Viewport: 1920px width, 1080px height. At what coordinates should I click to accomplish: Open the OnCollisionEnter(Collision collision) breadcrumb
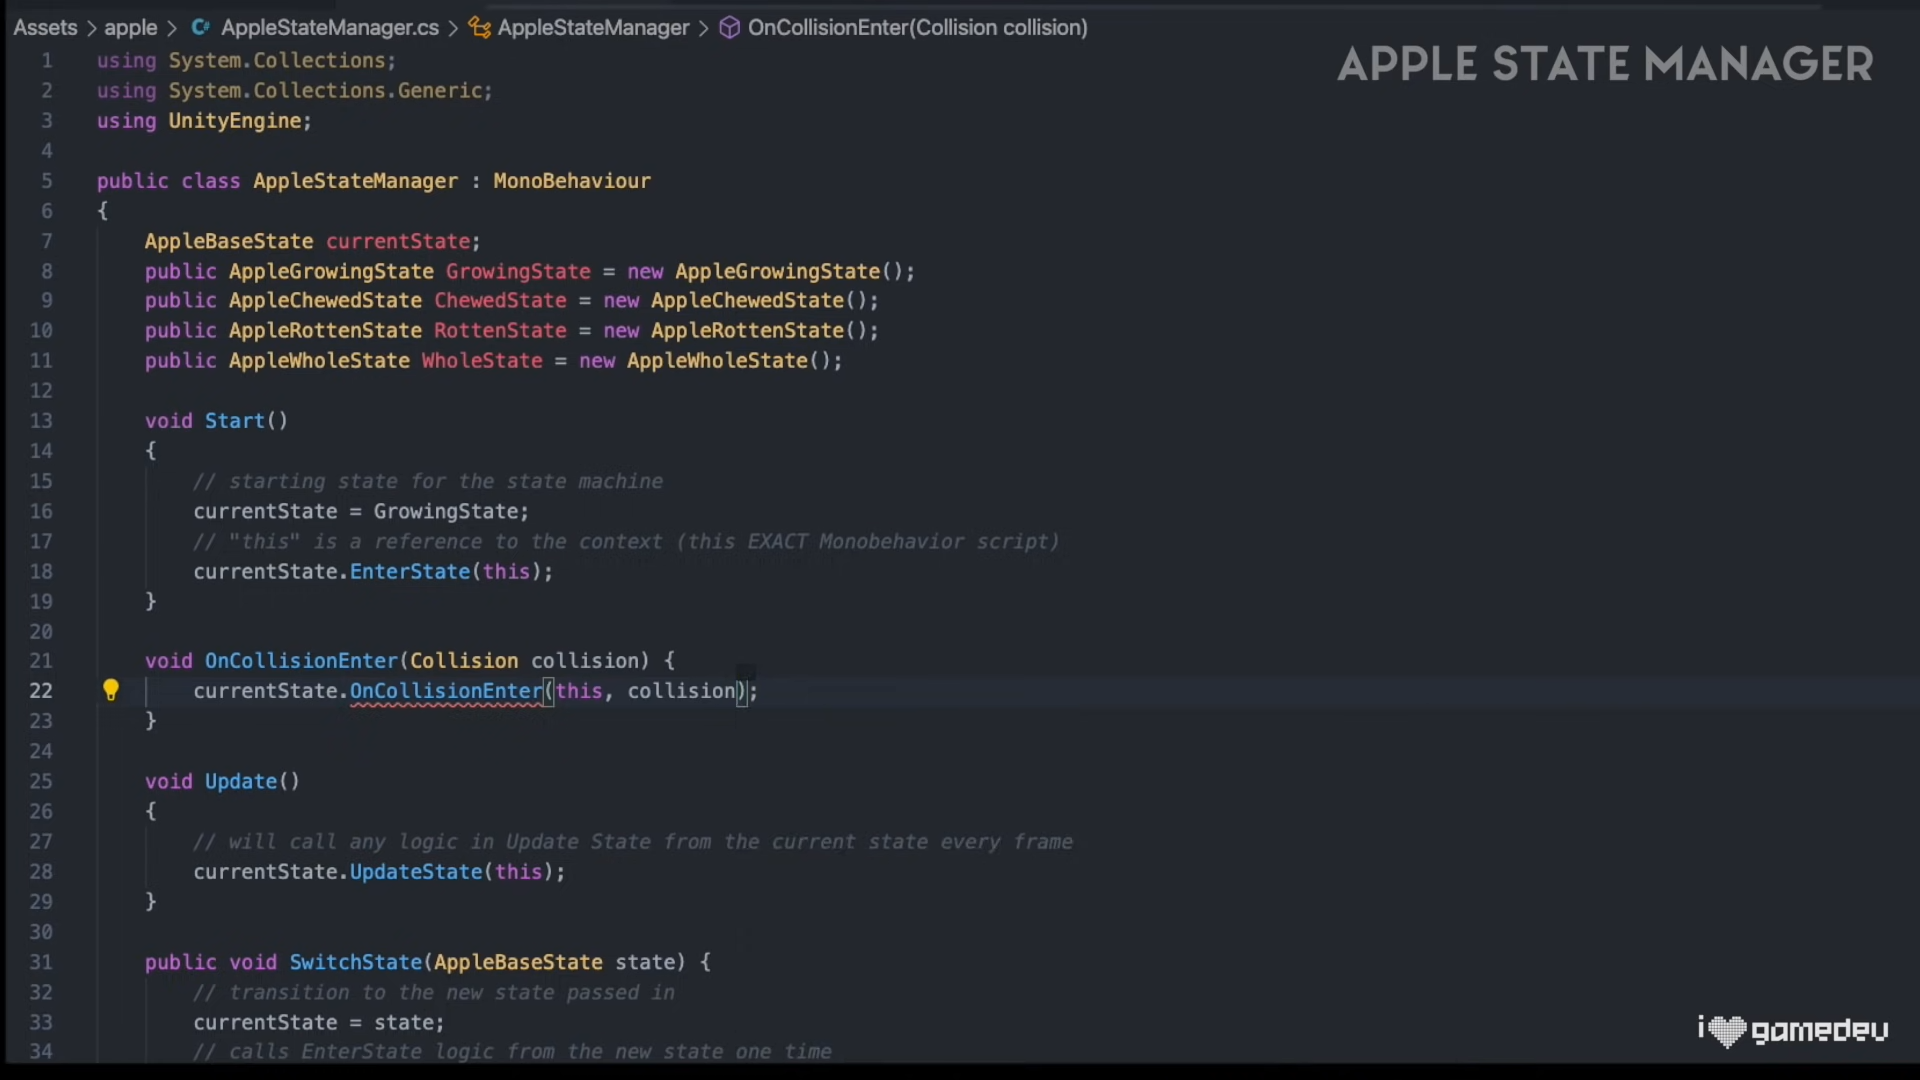(x=917, y=28)
